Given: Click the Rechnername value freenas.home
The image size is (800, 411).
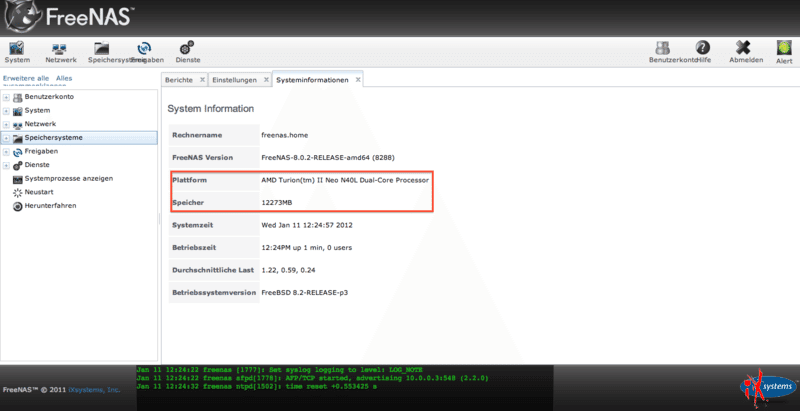Looking at the screenshot, I should coord(284,136).
